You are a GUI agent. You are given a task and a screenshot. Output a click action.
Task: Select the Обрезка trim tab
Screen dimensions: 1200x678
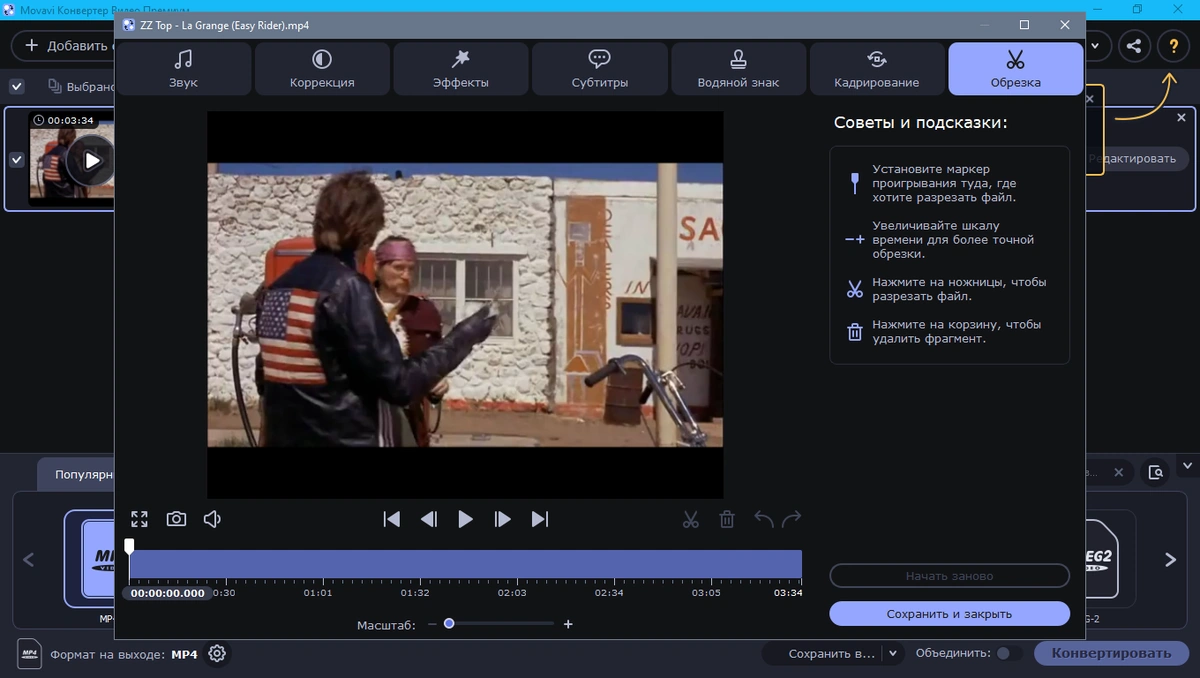pyautogui.click(x=1015, y=68)
